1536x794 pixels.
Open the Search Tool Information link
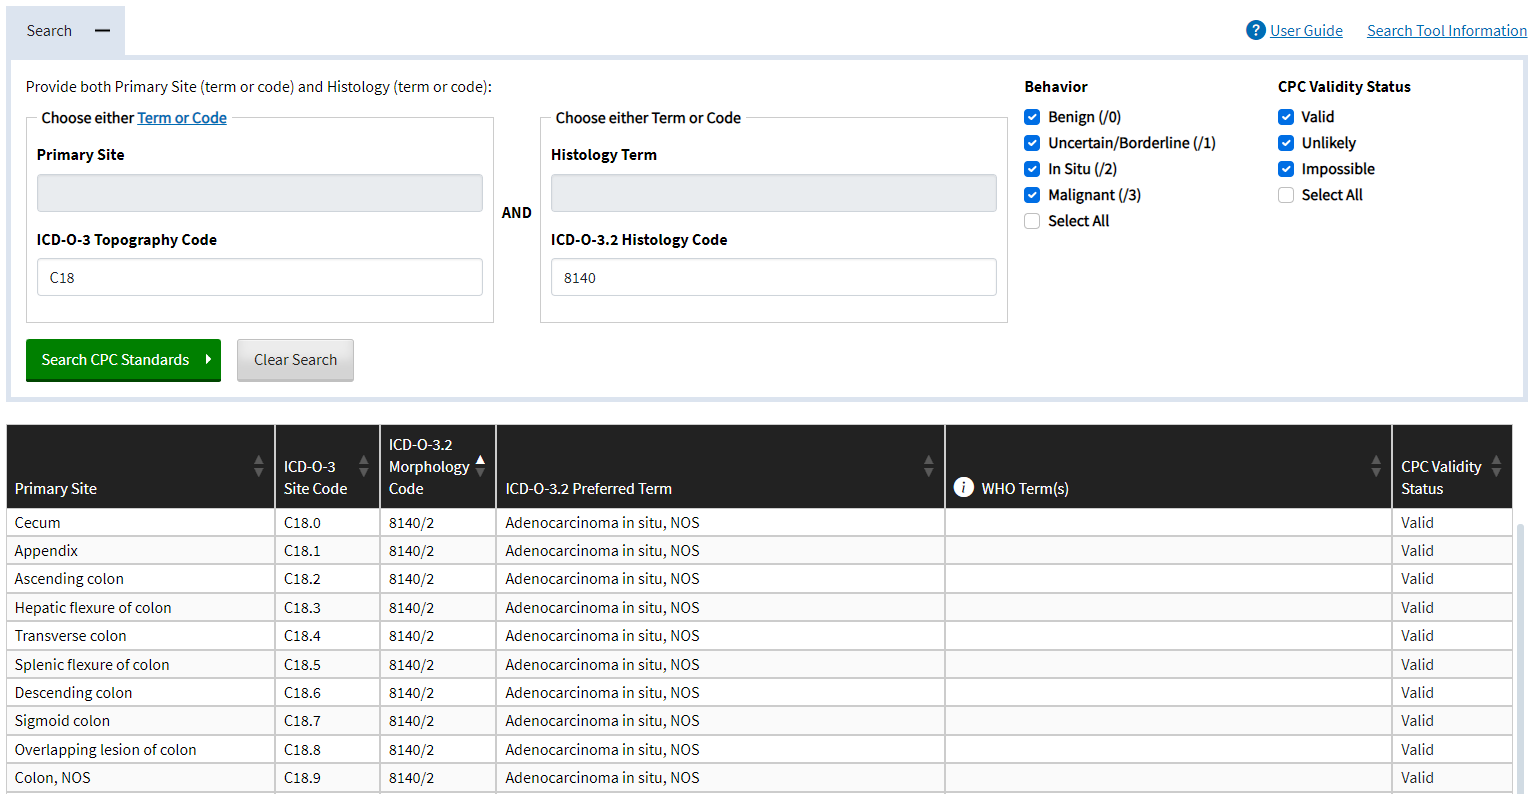tap(1446, 31)
